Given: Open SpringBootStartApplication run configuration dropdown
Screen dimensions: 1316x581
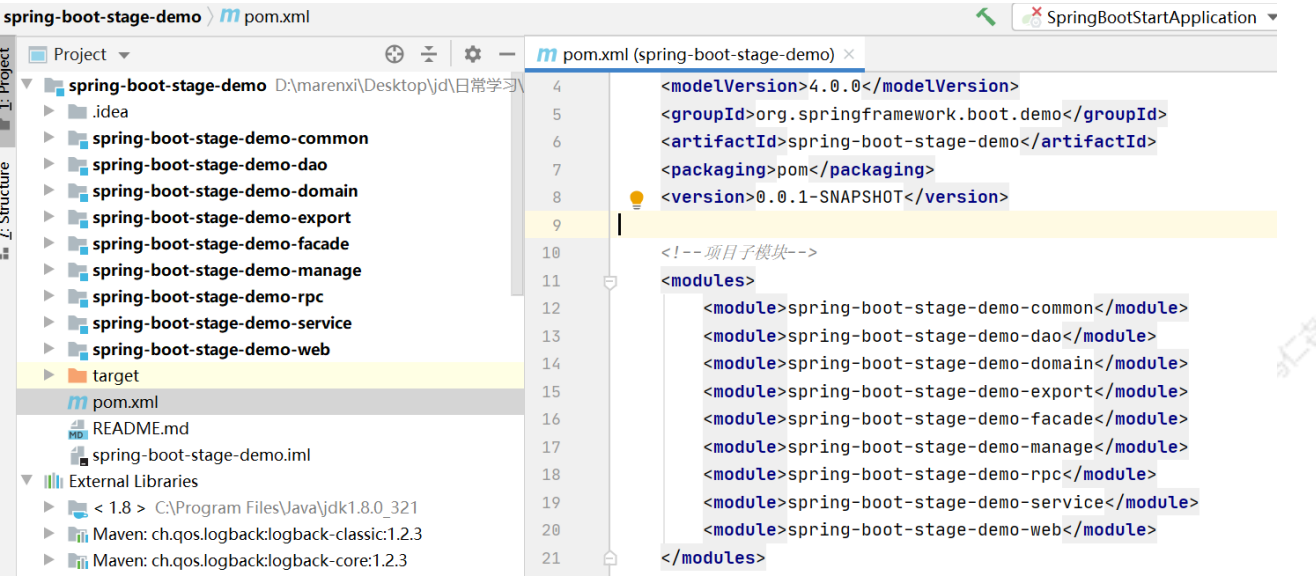Looking at the screenshot, I should [1147, 17].
